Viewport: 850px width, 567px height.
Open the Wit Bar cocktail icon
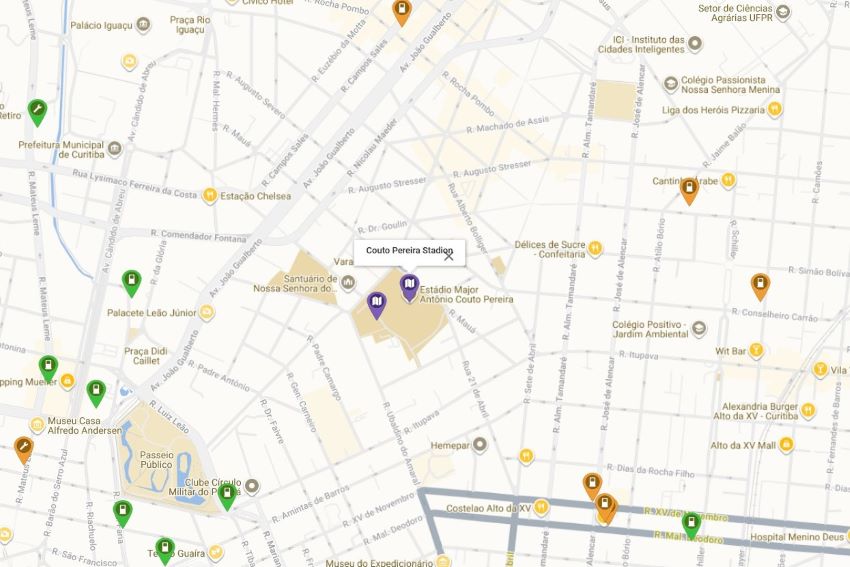point(756,351)
